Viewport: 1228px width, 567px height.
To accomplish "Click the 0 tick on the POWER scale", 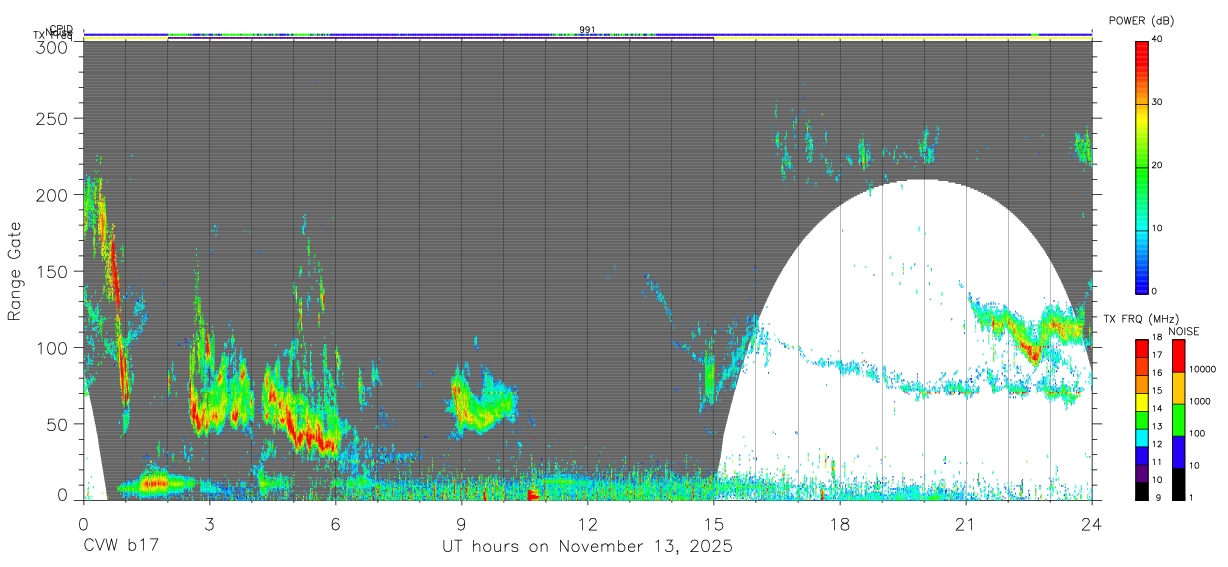I will [1155, 291].
